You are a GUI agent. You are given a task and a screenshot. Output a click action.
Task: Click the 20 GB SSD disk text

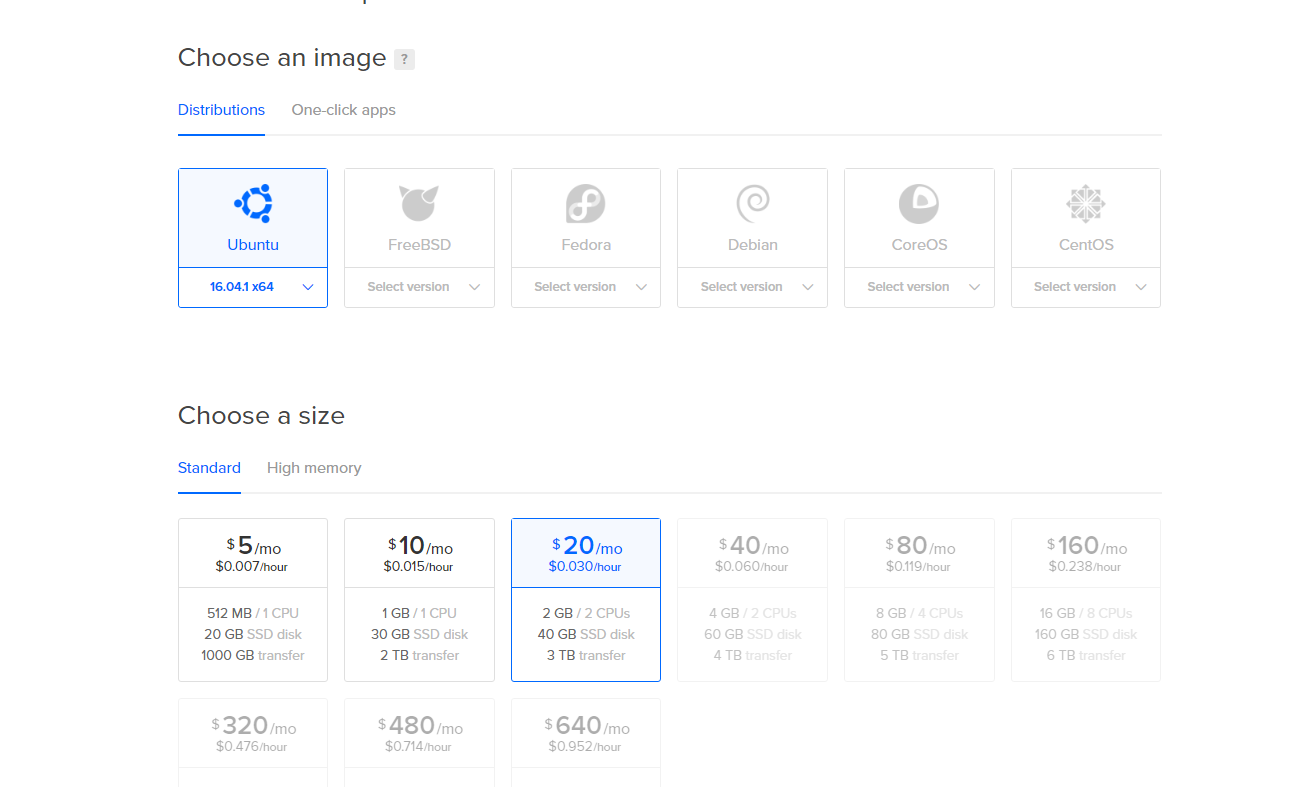[x=253, y=634]
